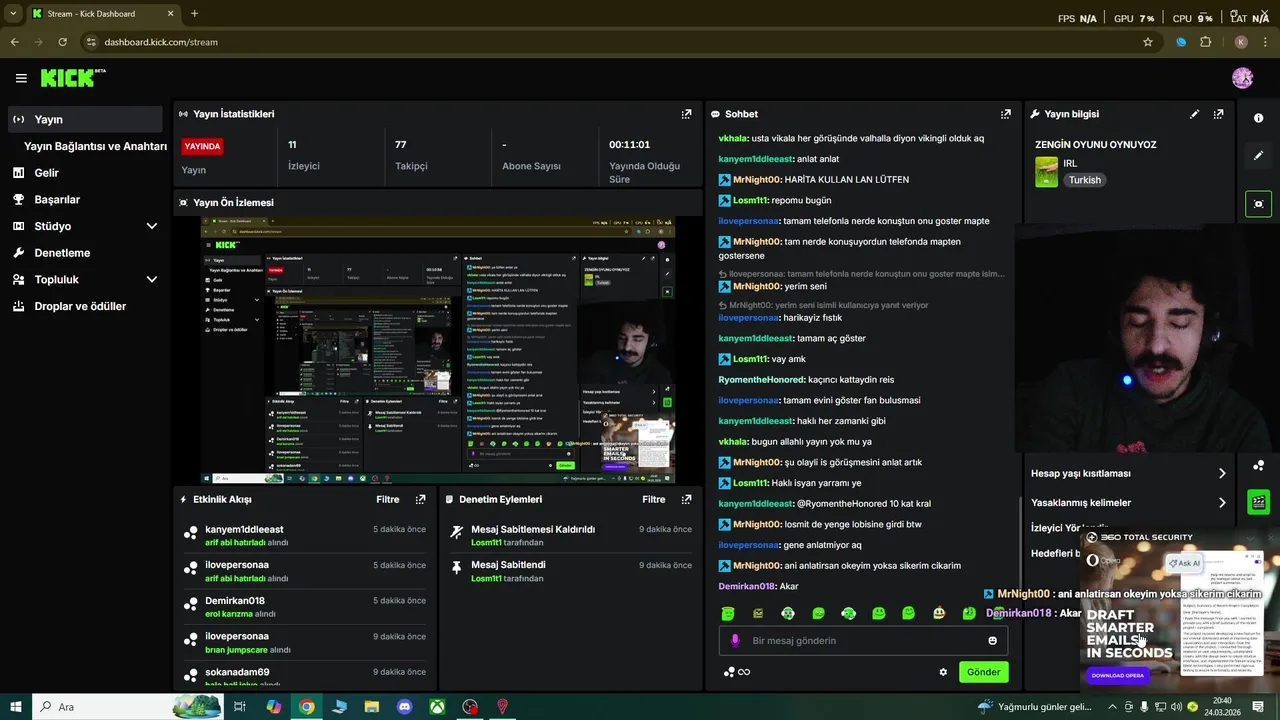Edit stream info with the pencil in Yayın bilgisi
The width and height of the screenshot is (1280, 720).
pyautogui.click(x=1194, y=114)
